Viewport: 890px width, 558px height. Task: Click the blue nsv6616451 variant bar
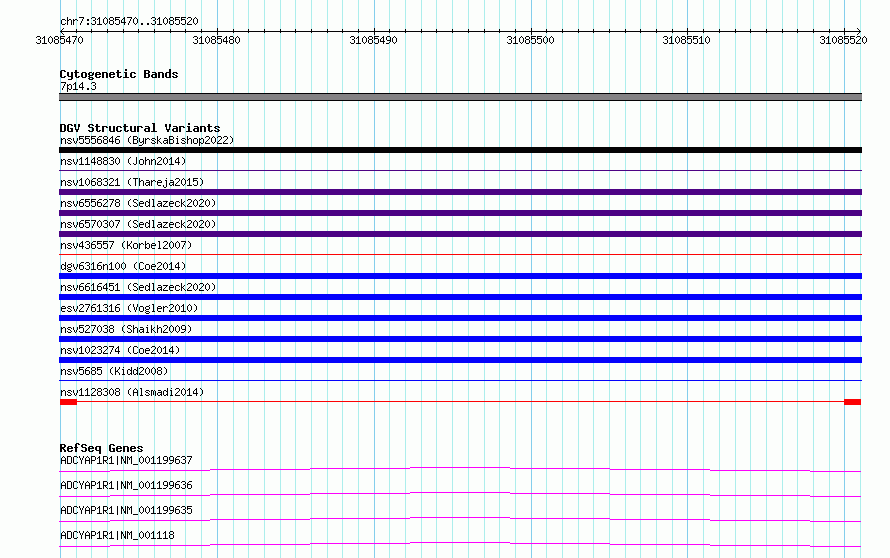click(460, 297)
